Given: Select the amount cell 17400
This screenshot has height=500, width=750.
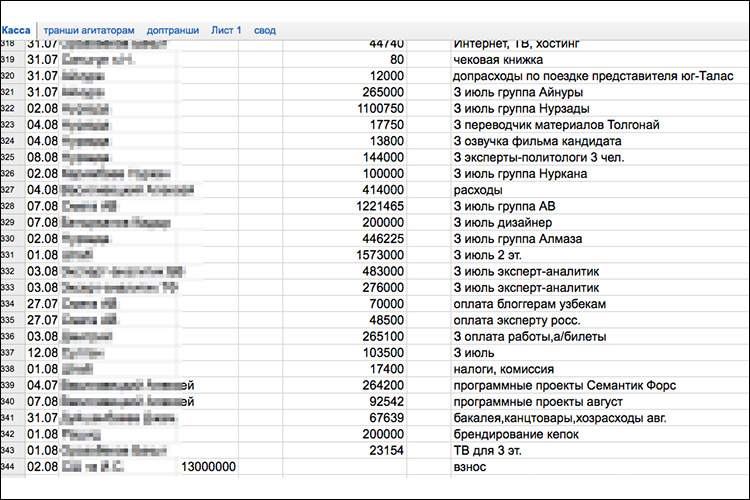Looking at the screenshot, I should [344, 369].
